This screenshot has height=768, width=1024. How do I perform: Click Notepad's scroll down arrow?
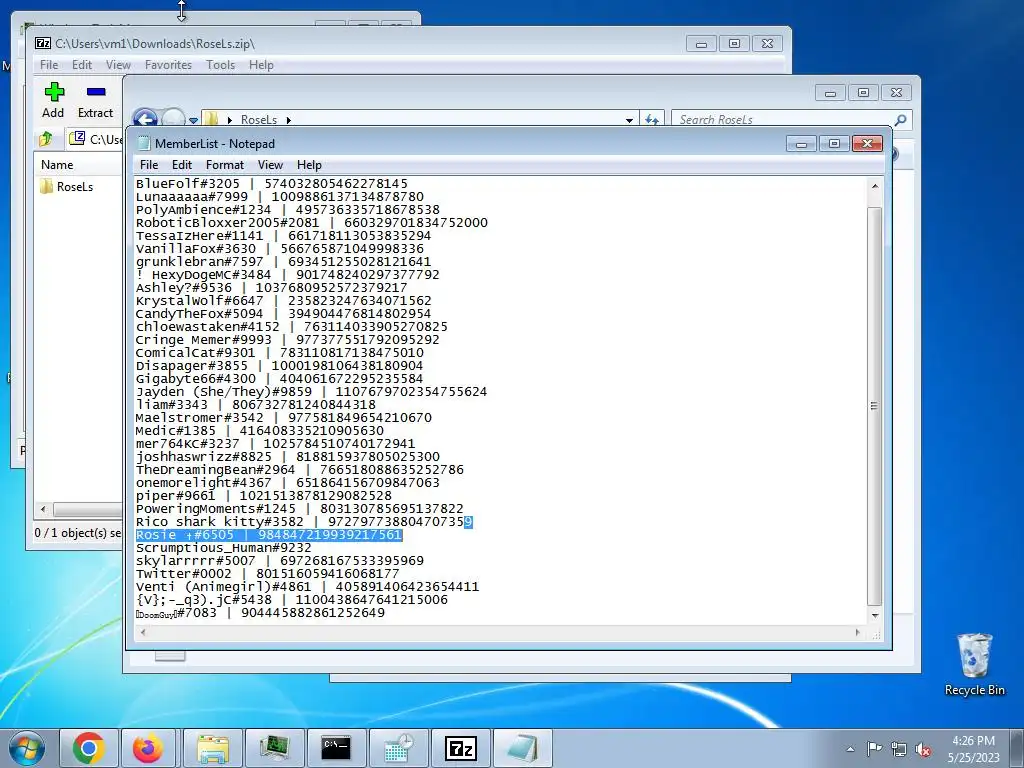pos(874,616)
